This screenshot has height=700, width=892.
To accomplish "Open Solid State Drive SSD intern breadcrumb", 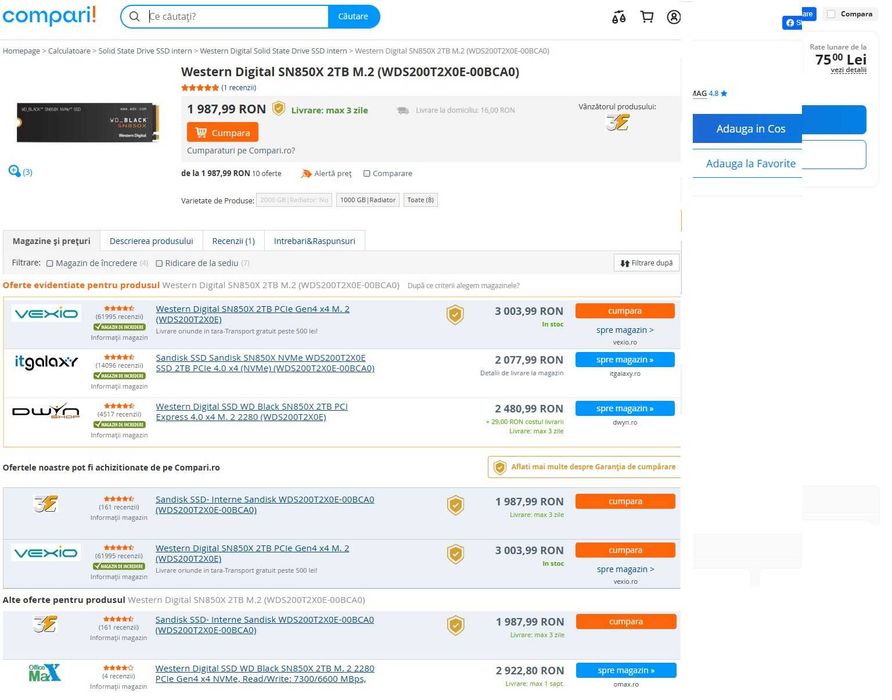I will (x=145, y=51).
